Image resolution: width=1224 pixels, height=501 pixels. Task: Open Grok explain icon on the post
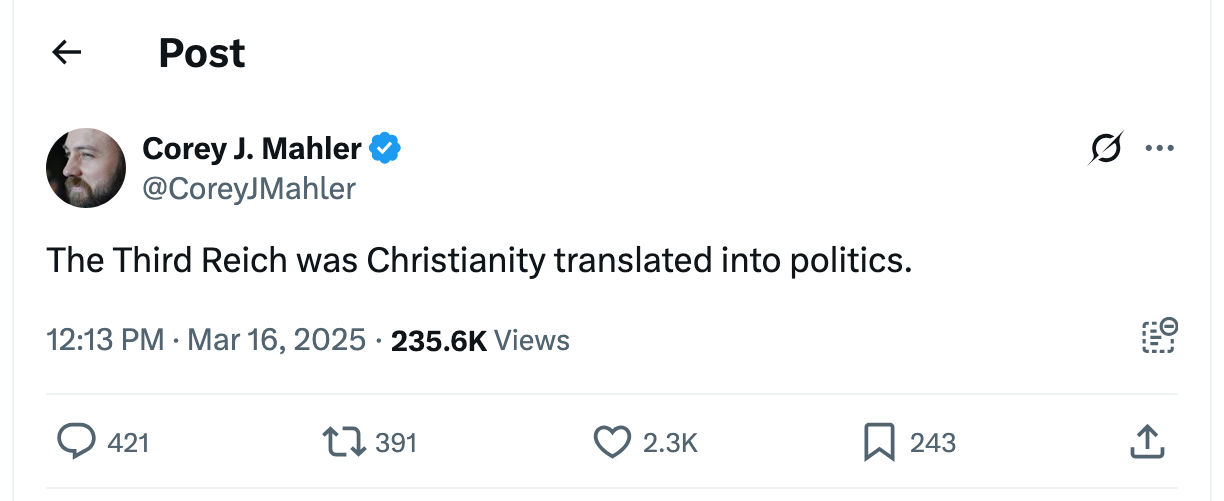coord(1105,149)
